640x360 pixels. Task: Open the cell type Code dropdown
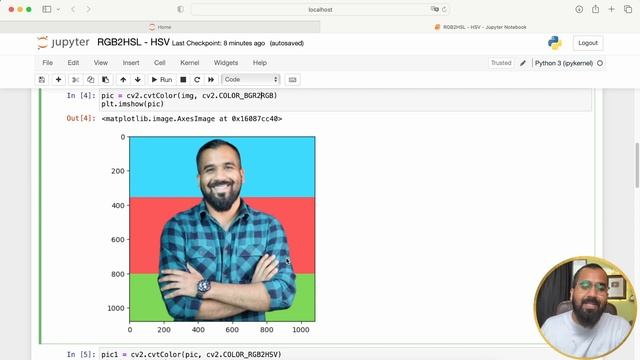[251, 80]
